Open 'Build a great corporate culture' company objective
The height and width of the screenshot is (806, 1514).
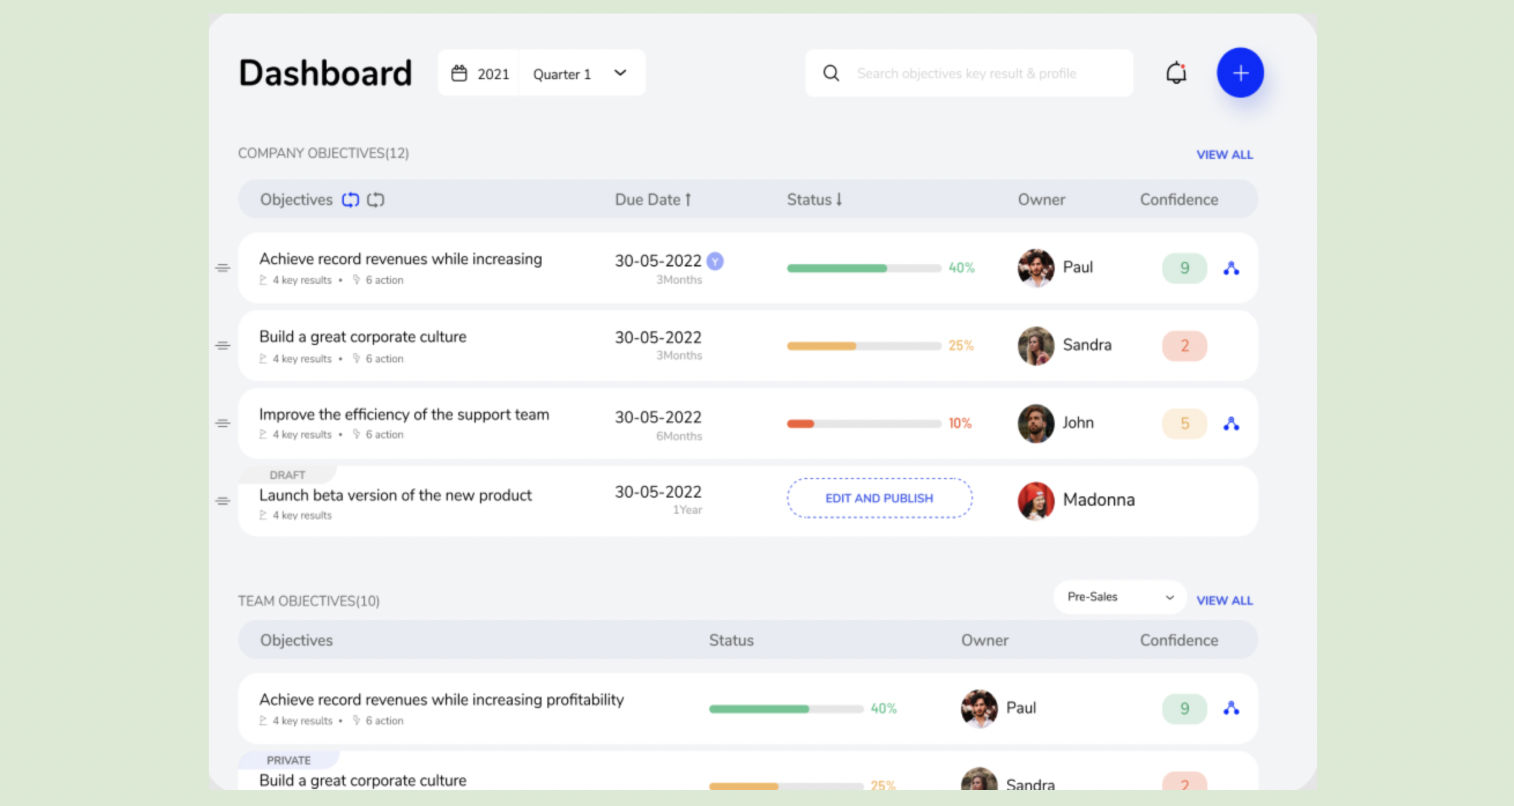point(363,337)
